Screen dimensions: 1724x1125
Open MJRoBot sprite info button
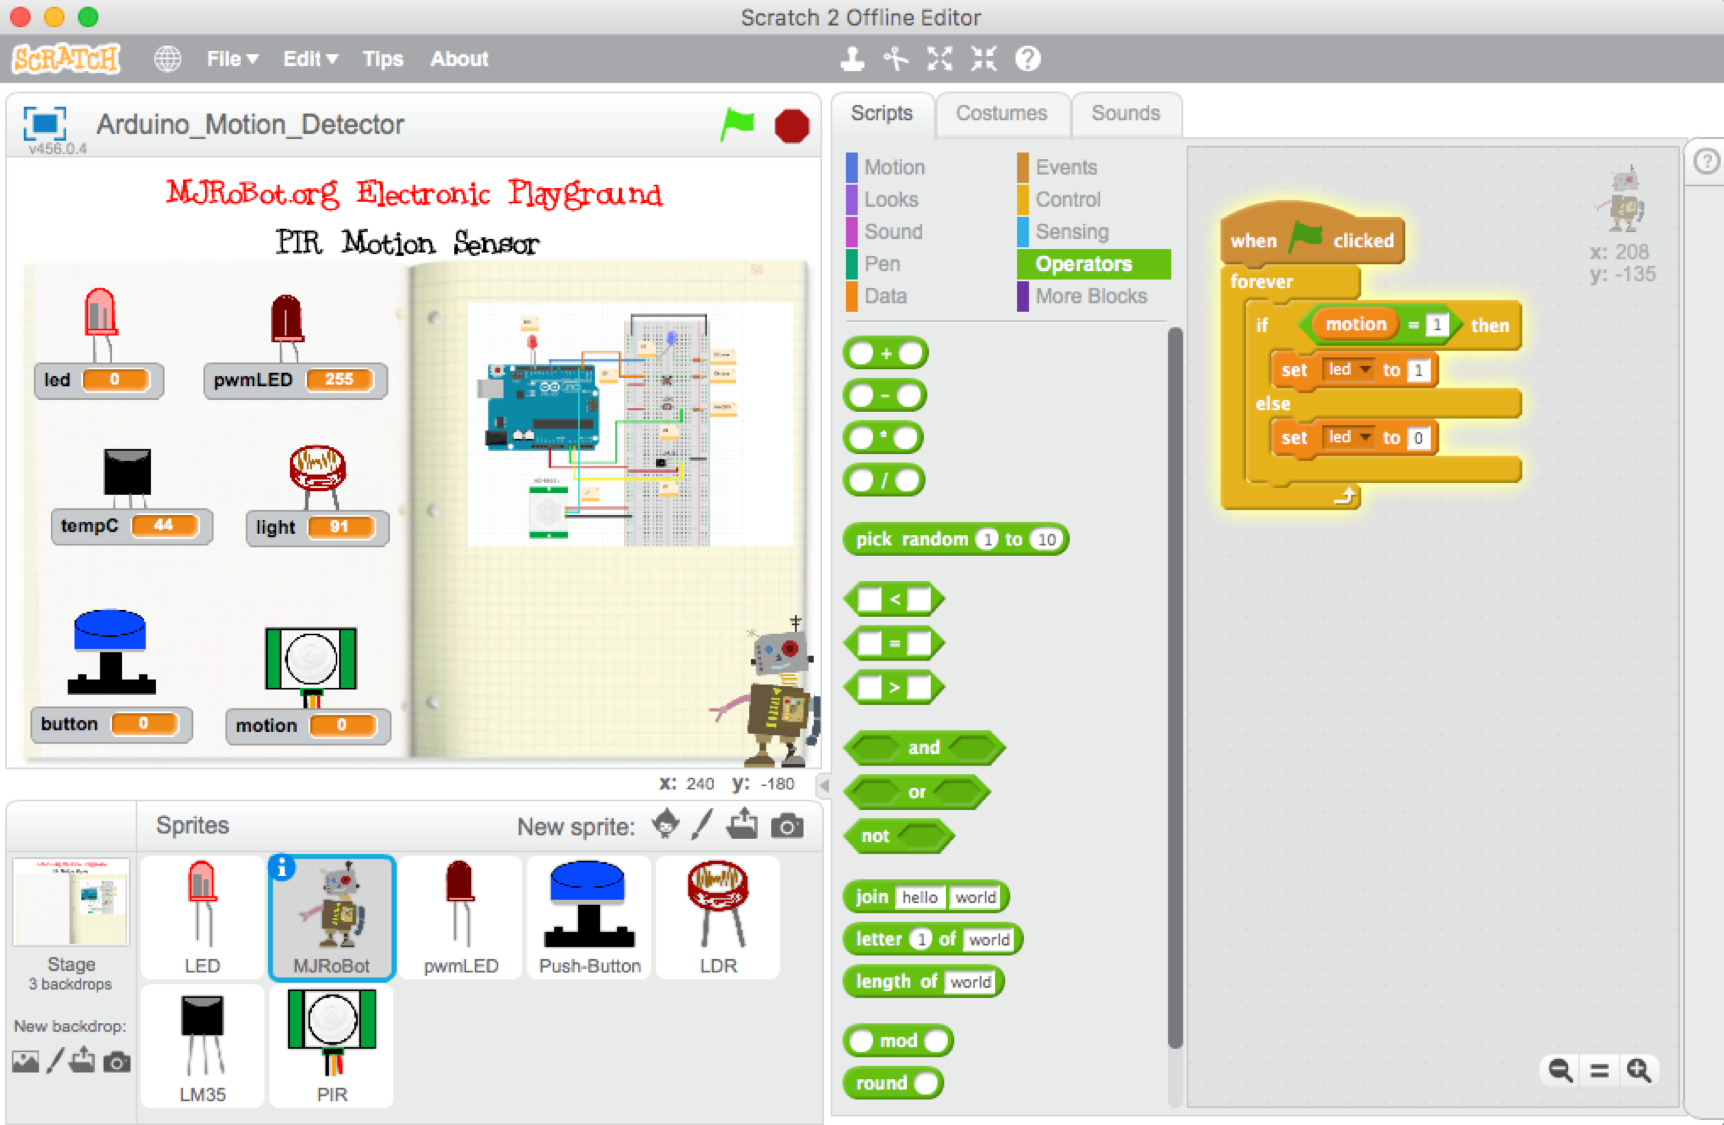coord(283,868)
